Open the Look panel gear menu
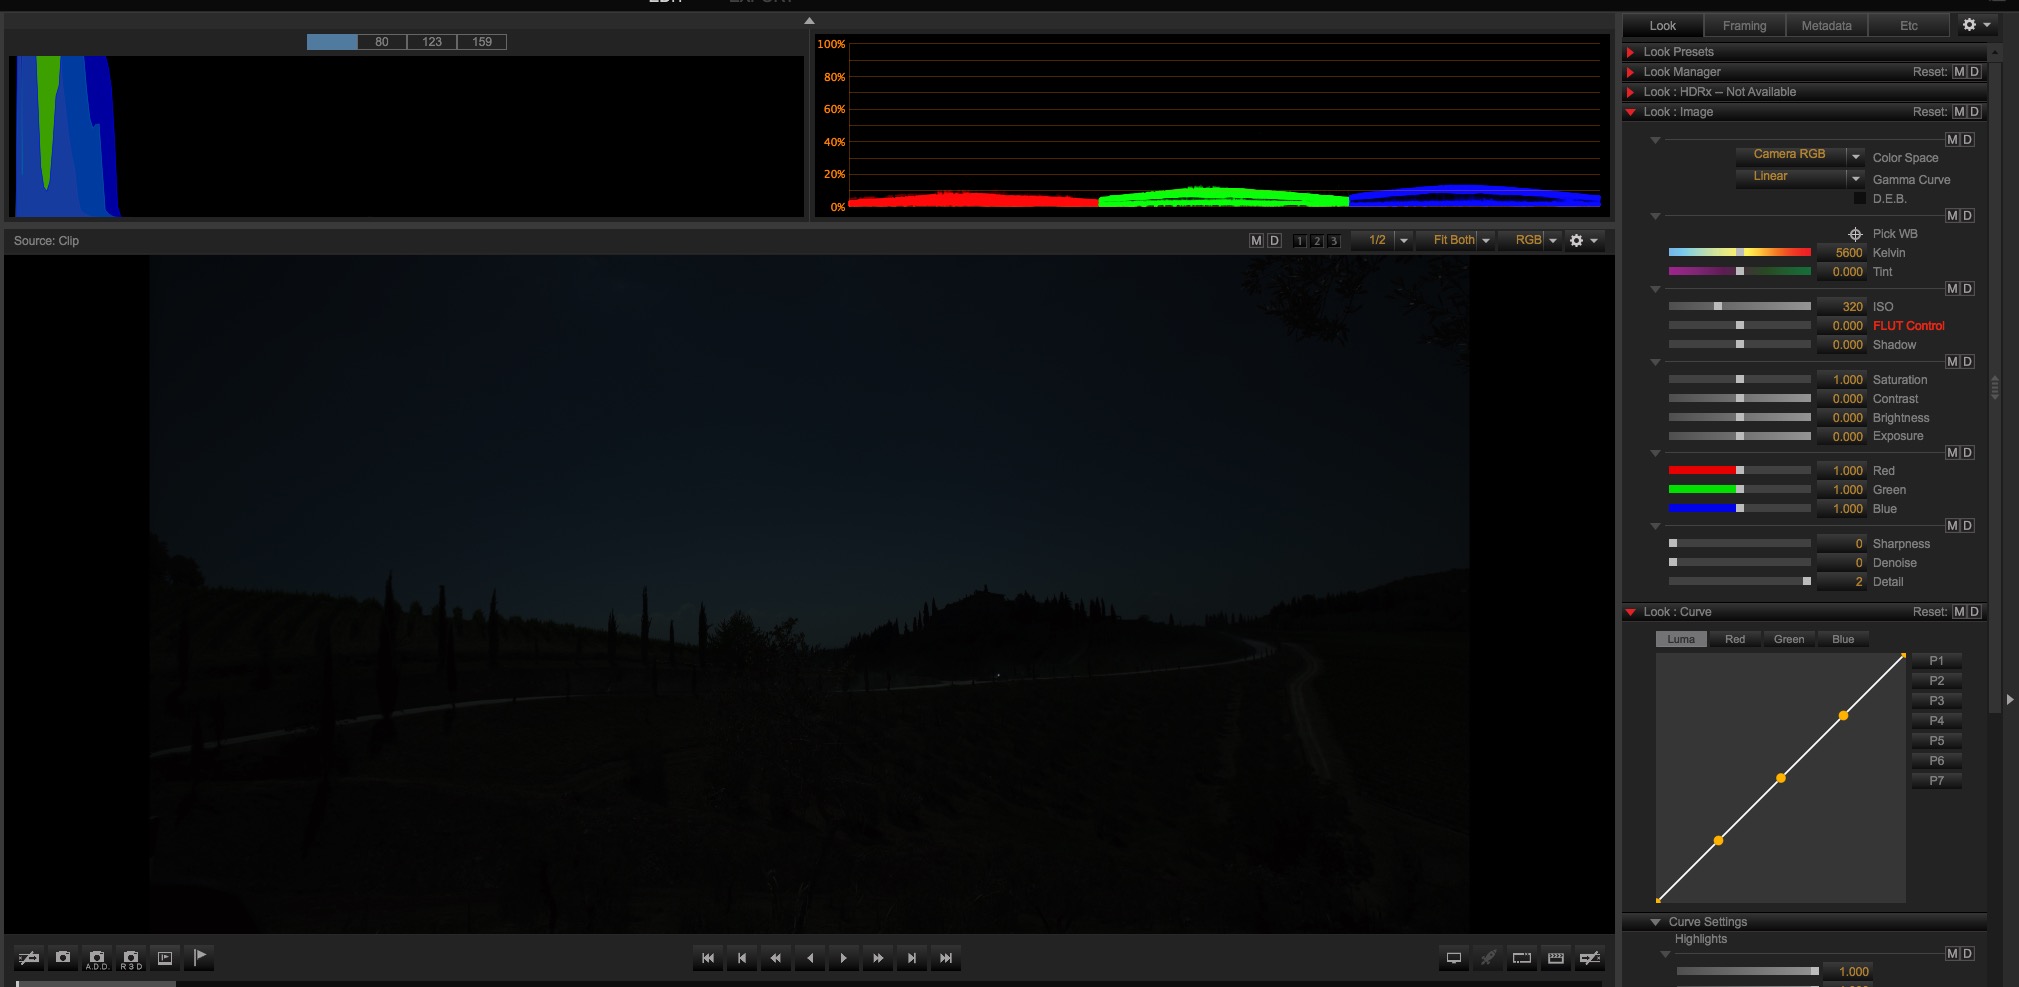Viewport: 2019px width, 987px height. click(x=1976, y=25)
